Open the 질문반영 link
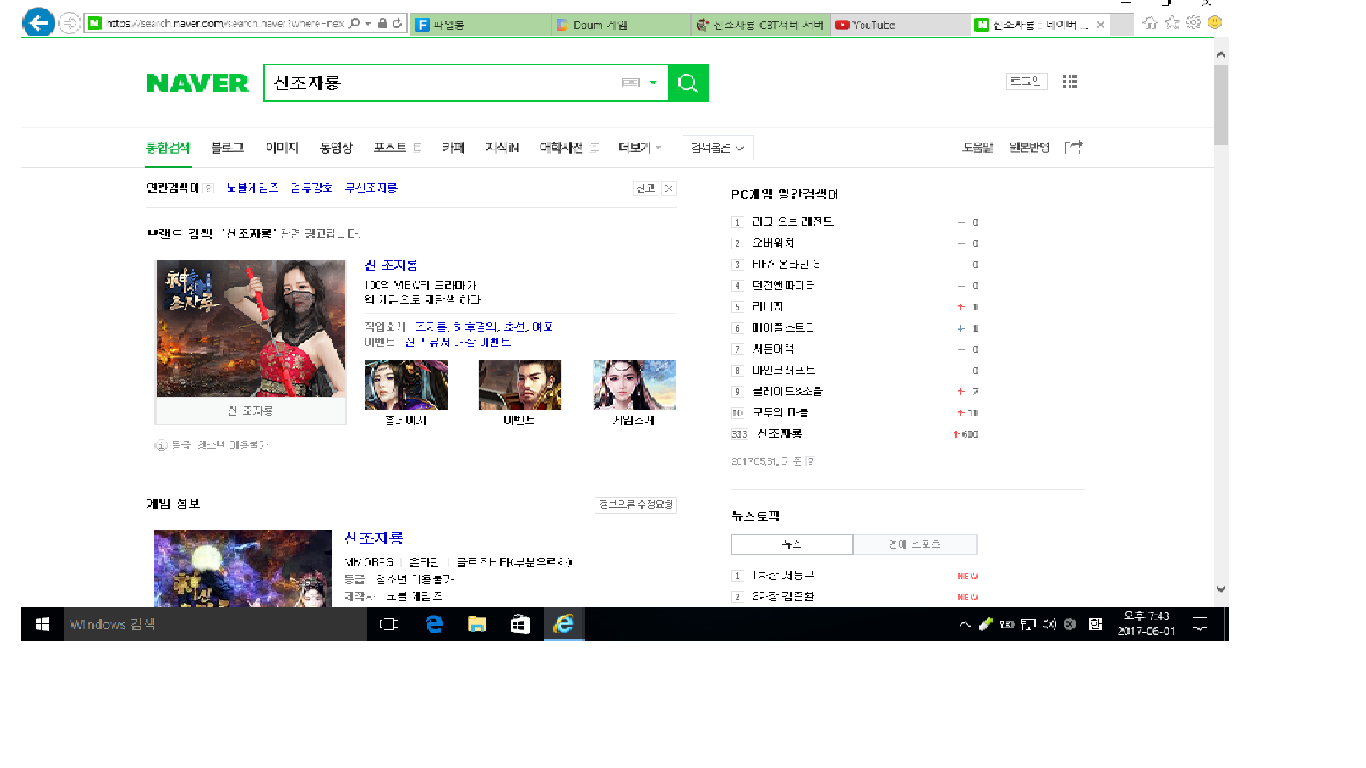 pos(1029,148)
